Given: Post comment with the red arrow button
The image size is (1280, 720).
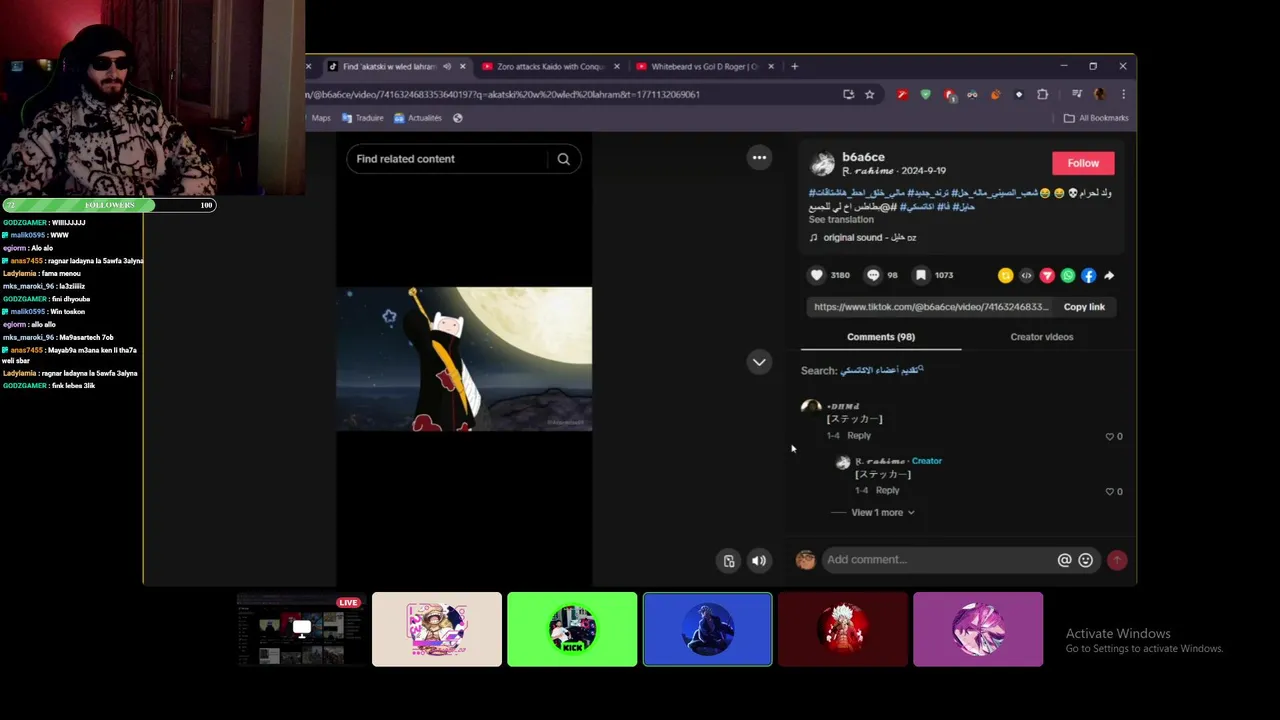Looking at the screenshot, I should [1117, 560].
